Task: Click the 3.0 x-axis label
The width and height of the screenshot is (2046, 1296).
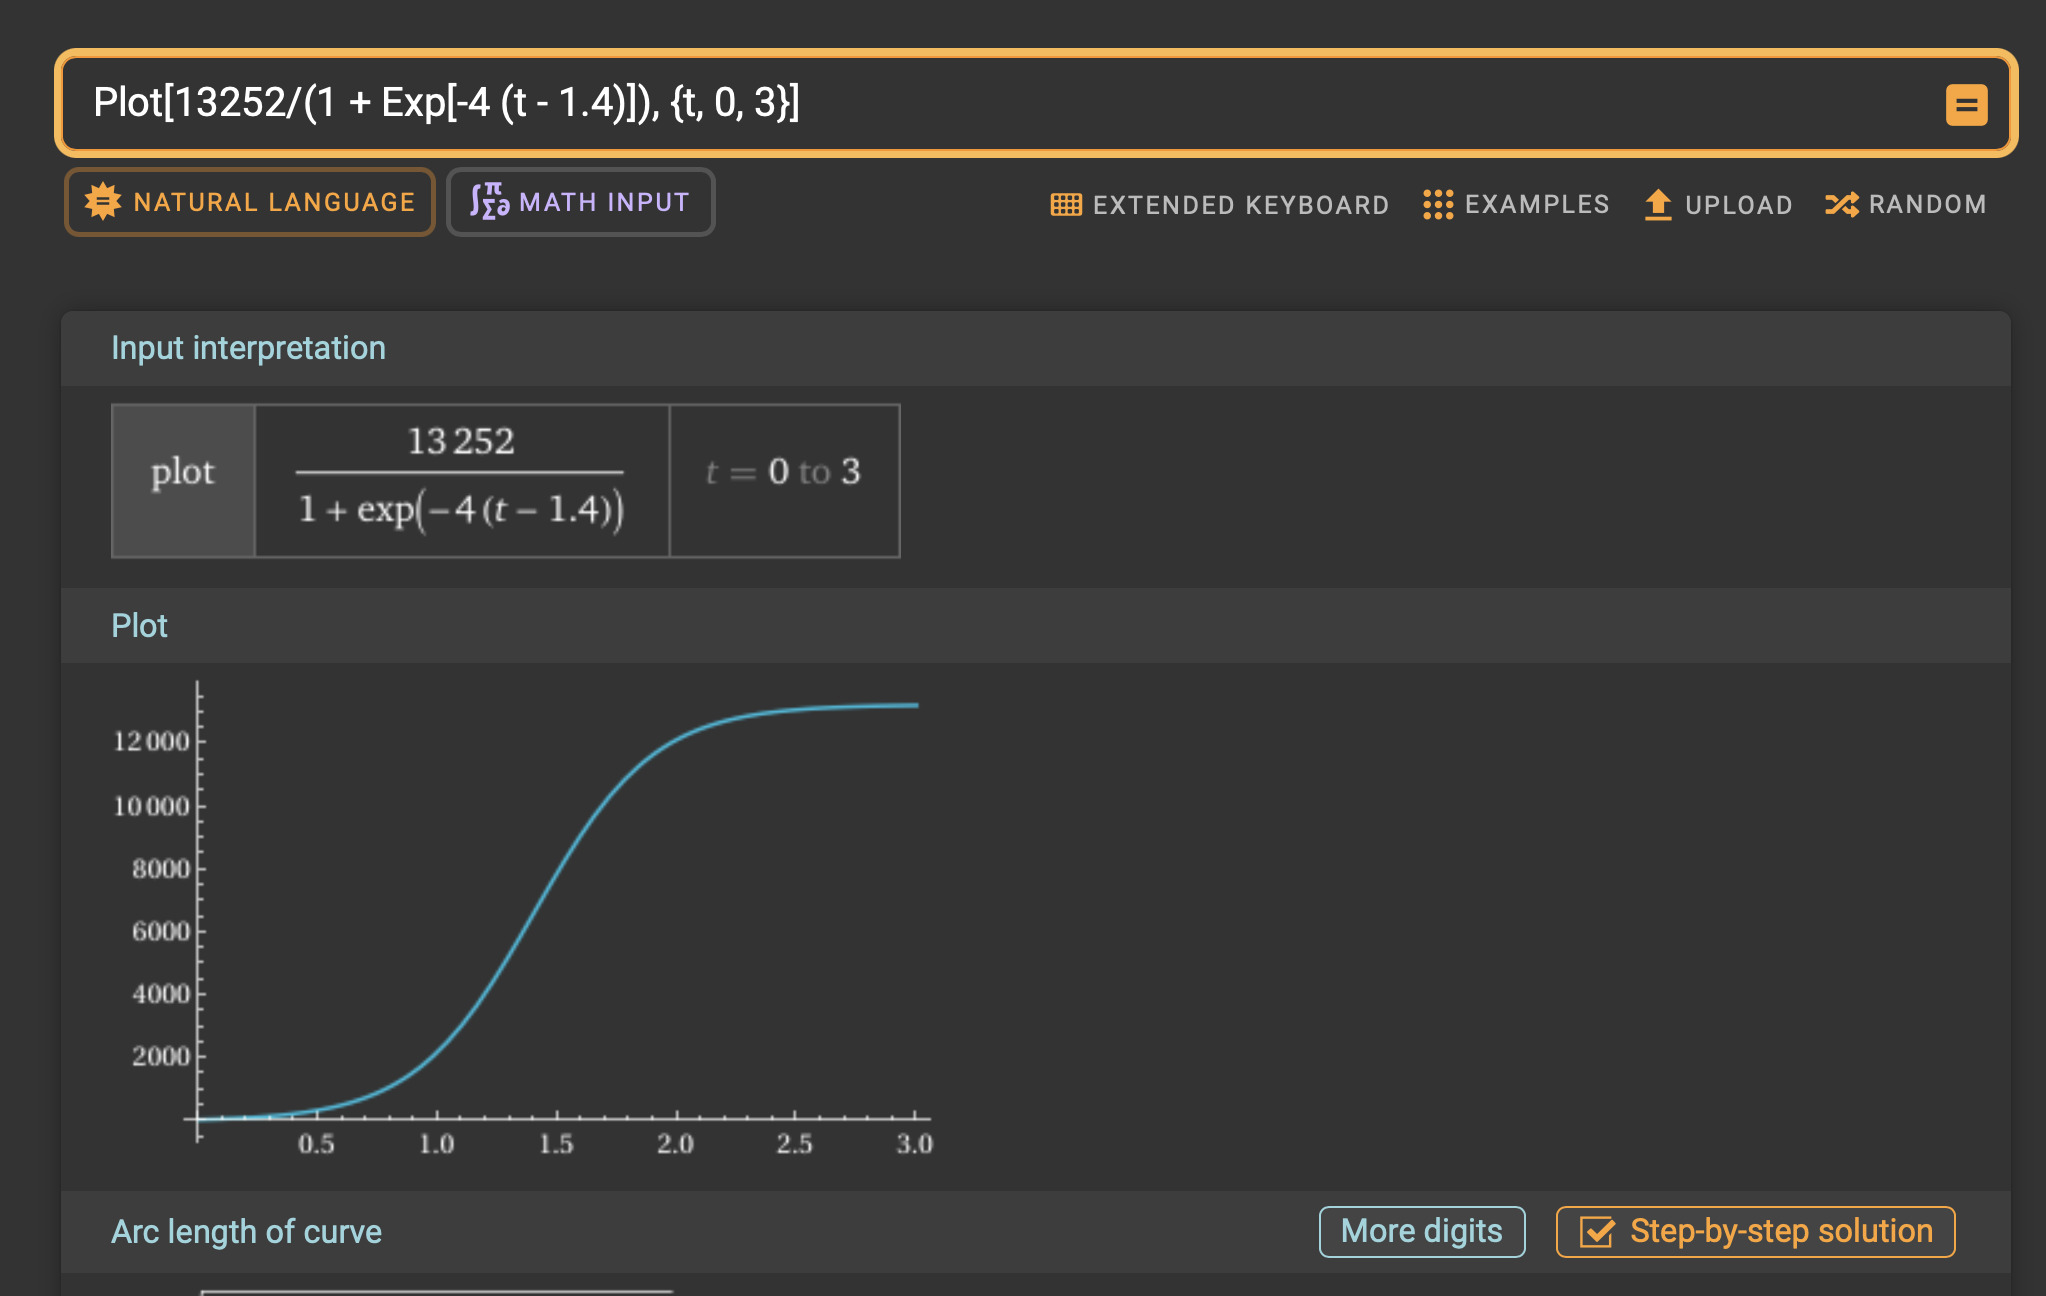Action: point(914,1144)
